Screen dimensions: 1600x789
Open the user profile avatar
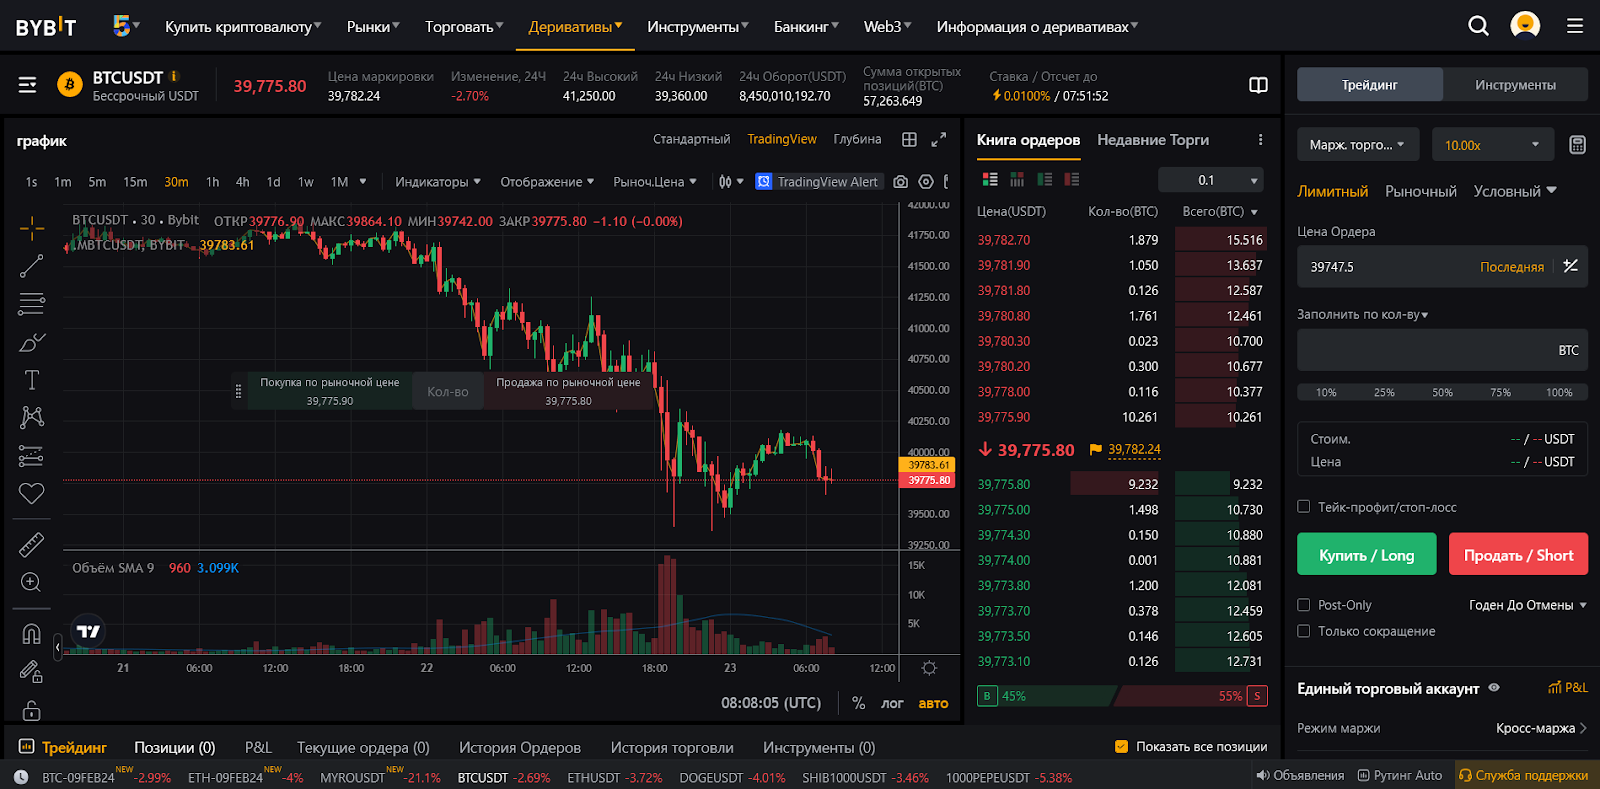pos(1525,25)
